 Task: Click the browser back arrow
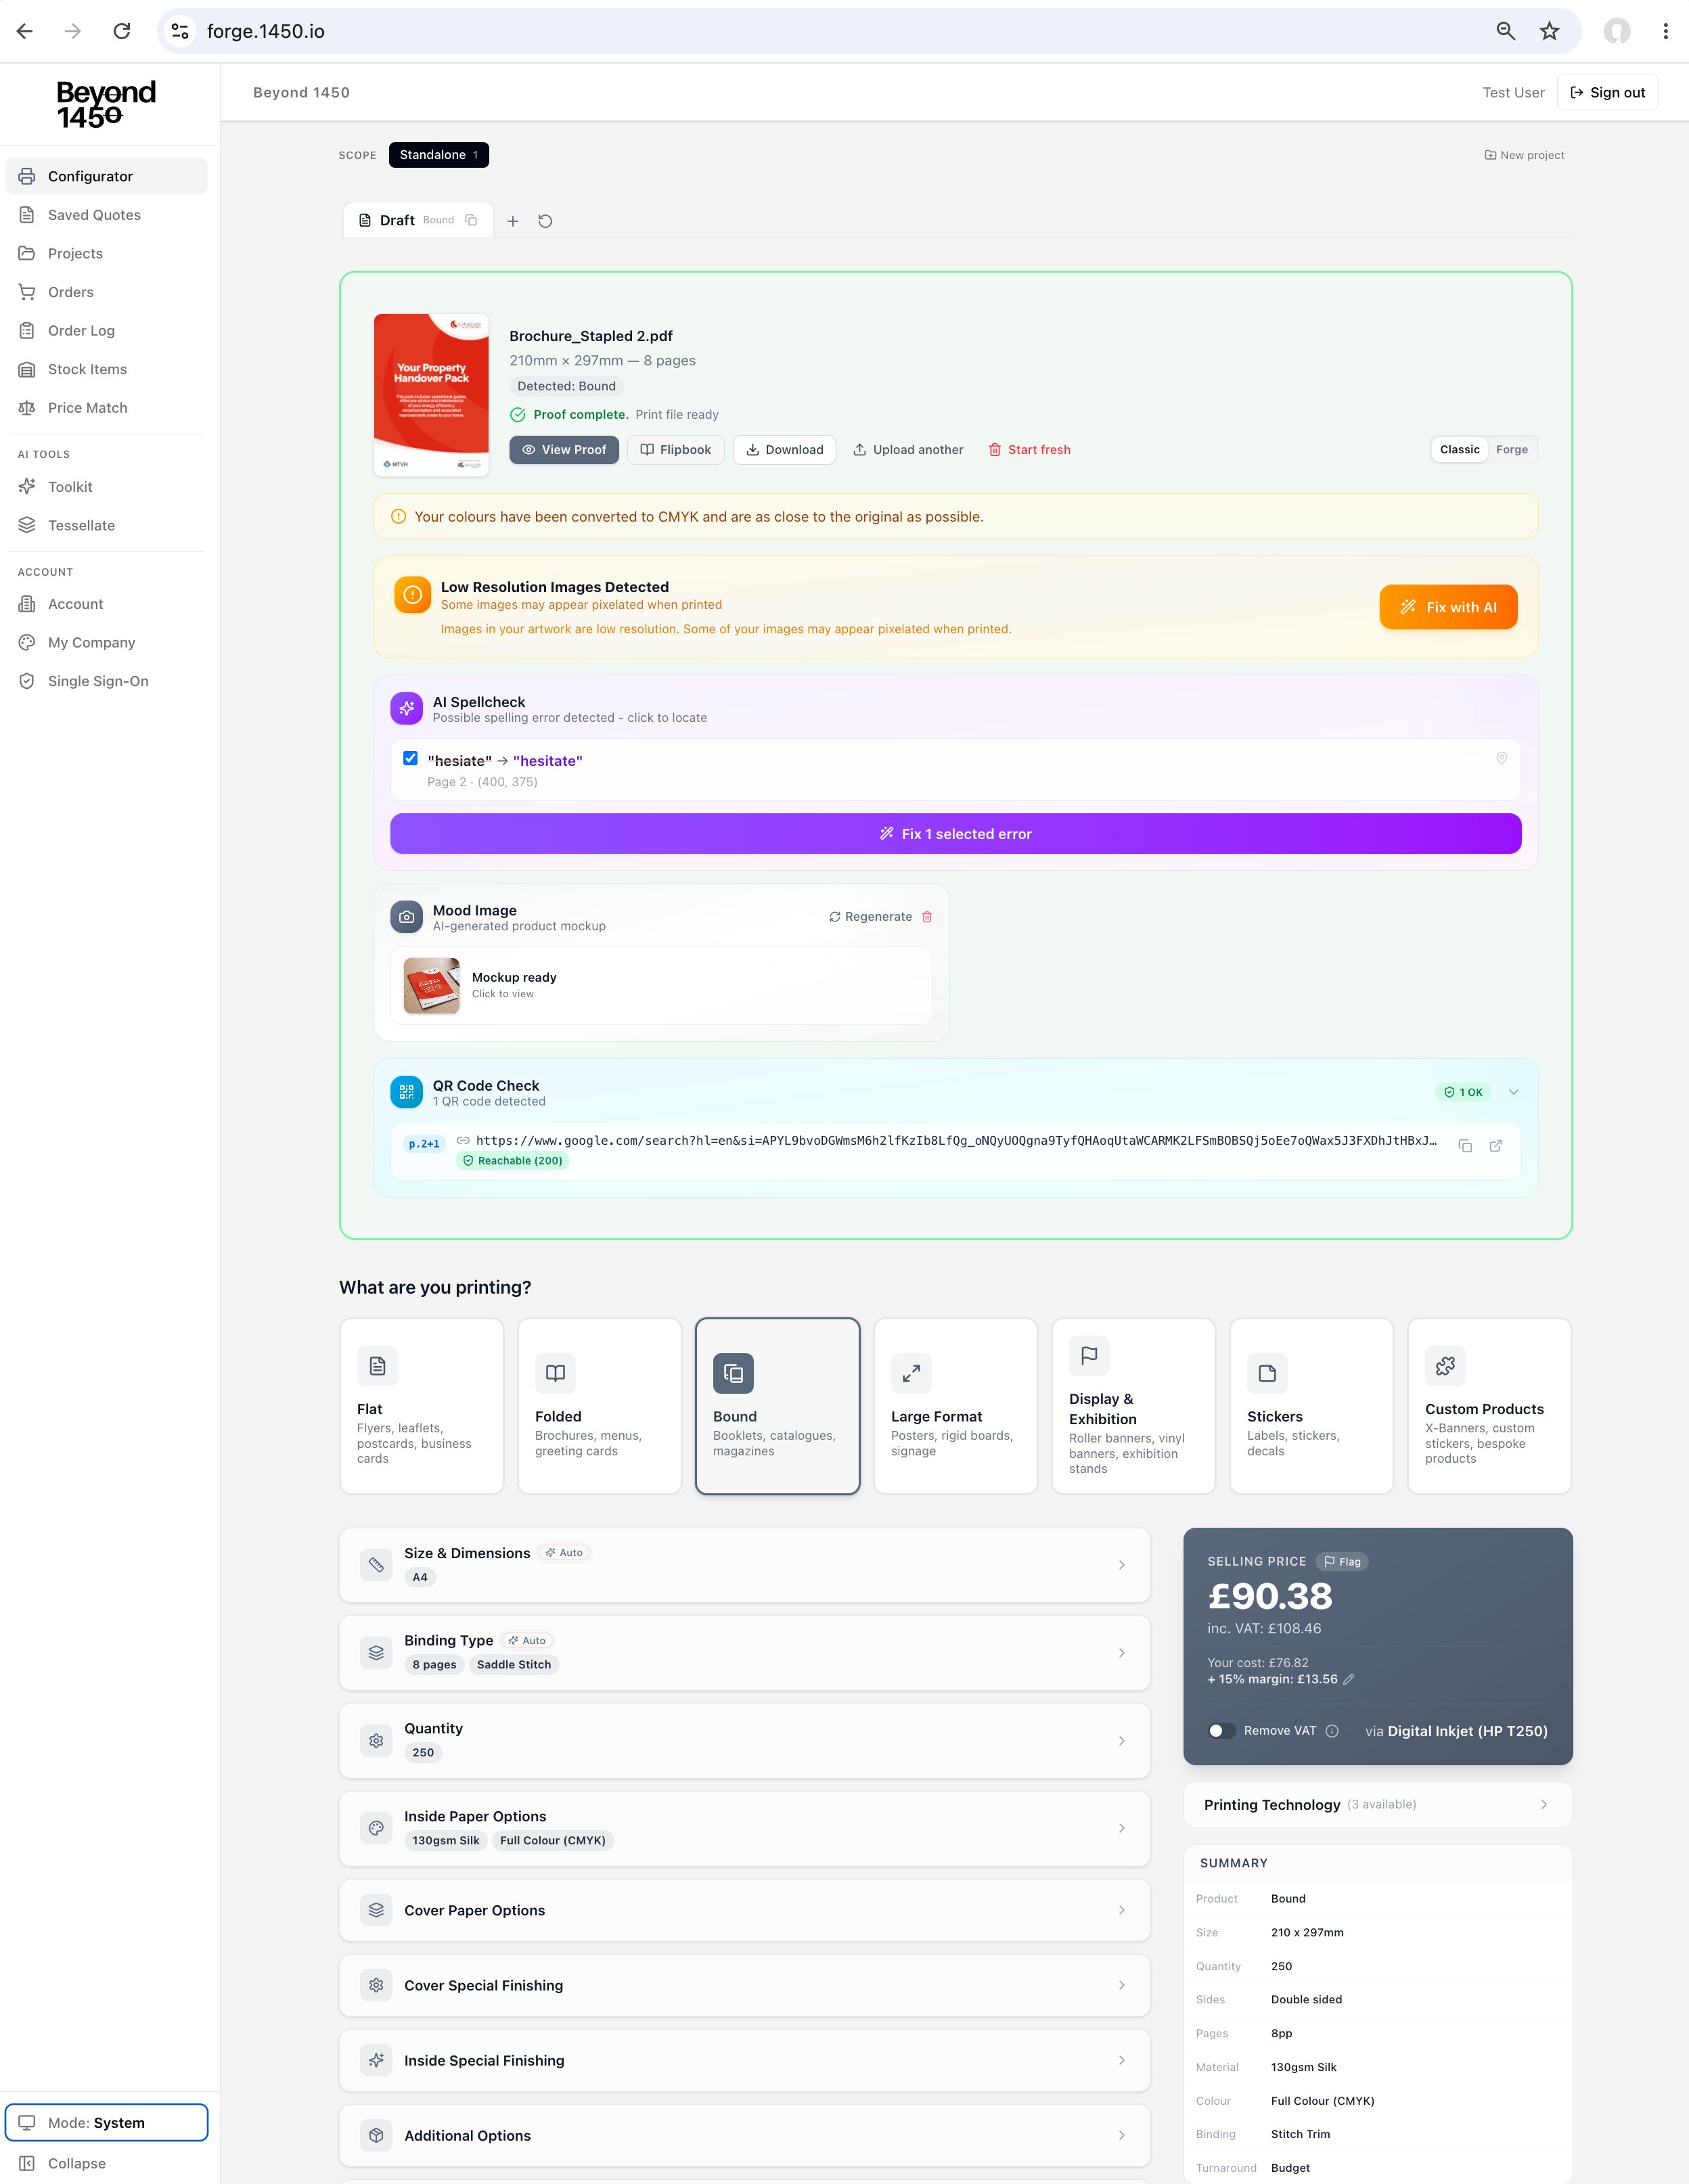click(x=25, y=31)
